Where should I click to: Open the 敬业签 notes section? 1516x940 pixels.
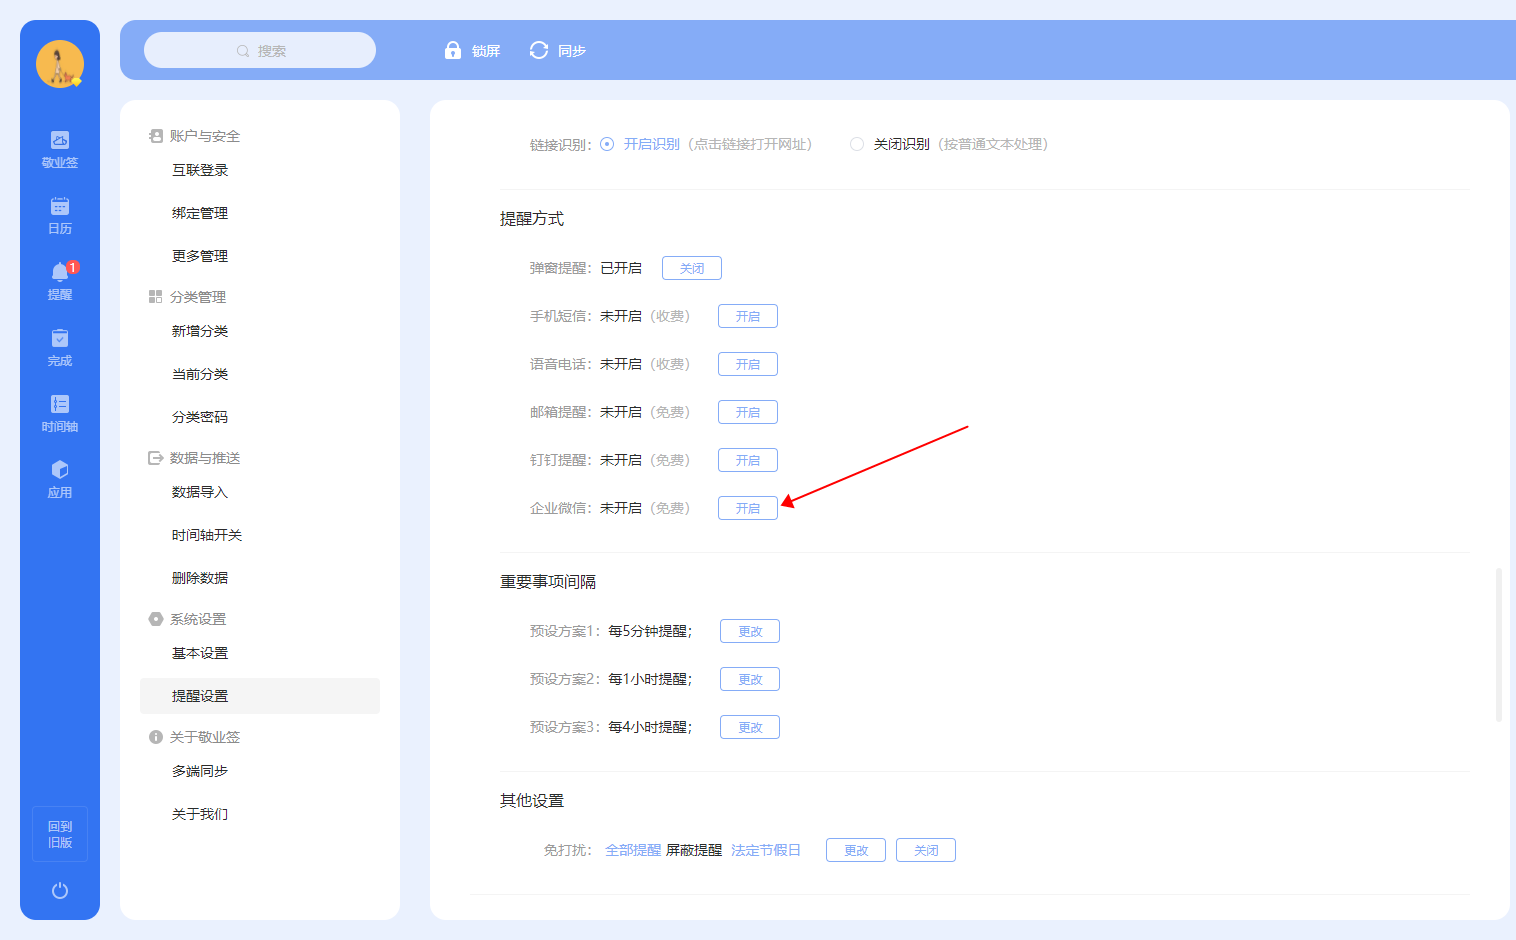pyautogui.click(x=60, y=150)
